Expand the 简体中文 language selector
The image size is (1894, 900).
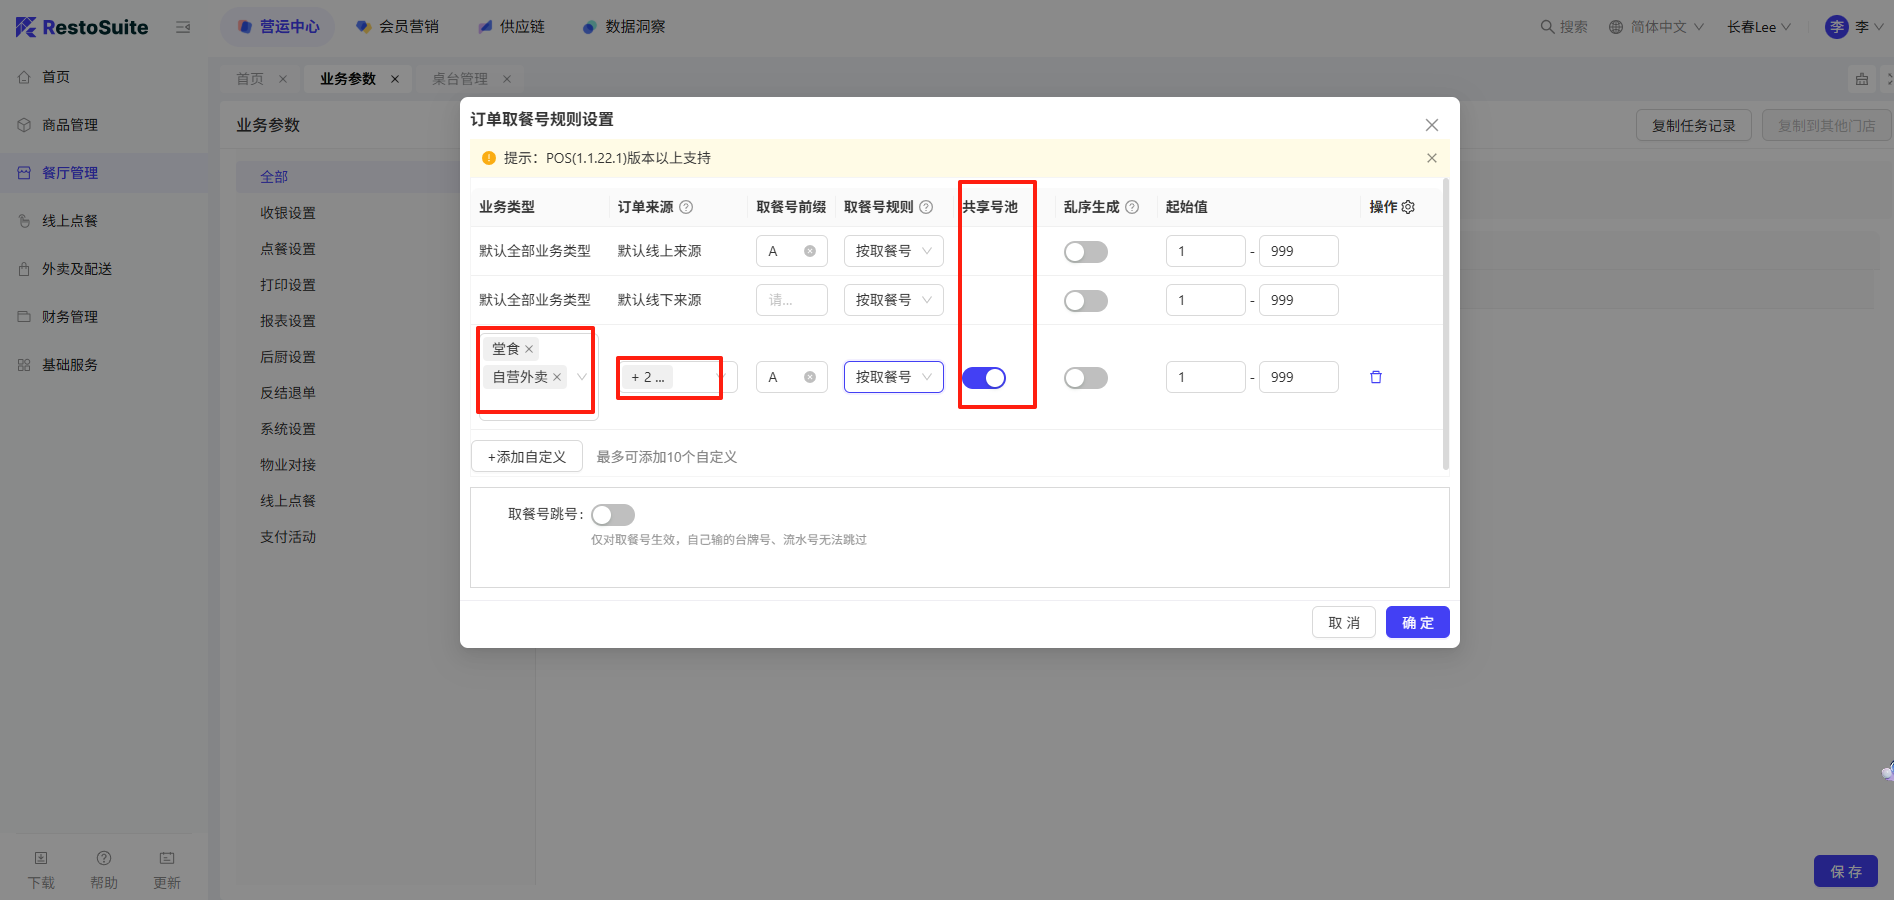(1656, 27)
